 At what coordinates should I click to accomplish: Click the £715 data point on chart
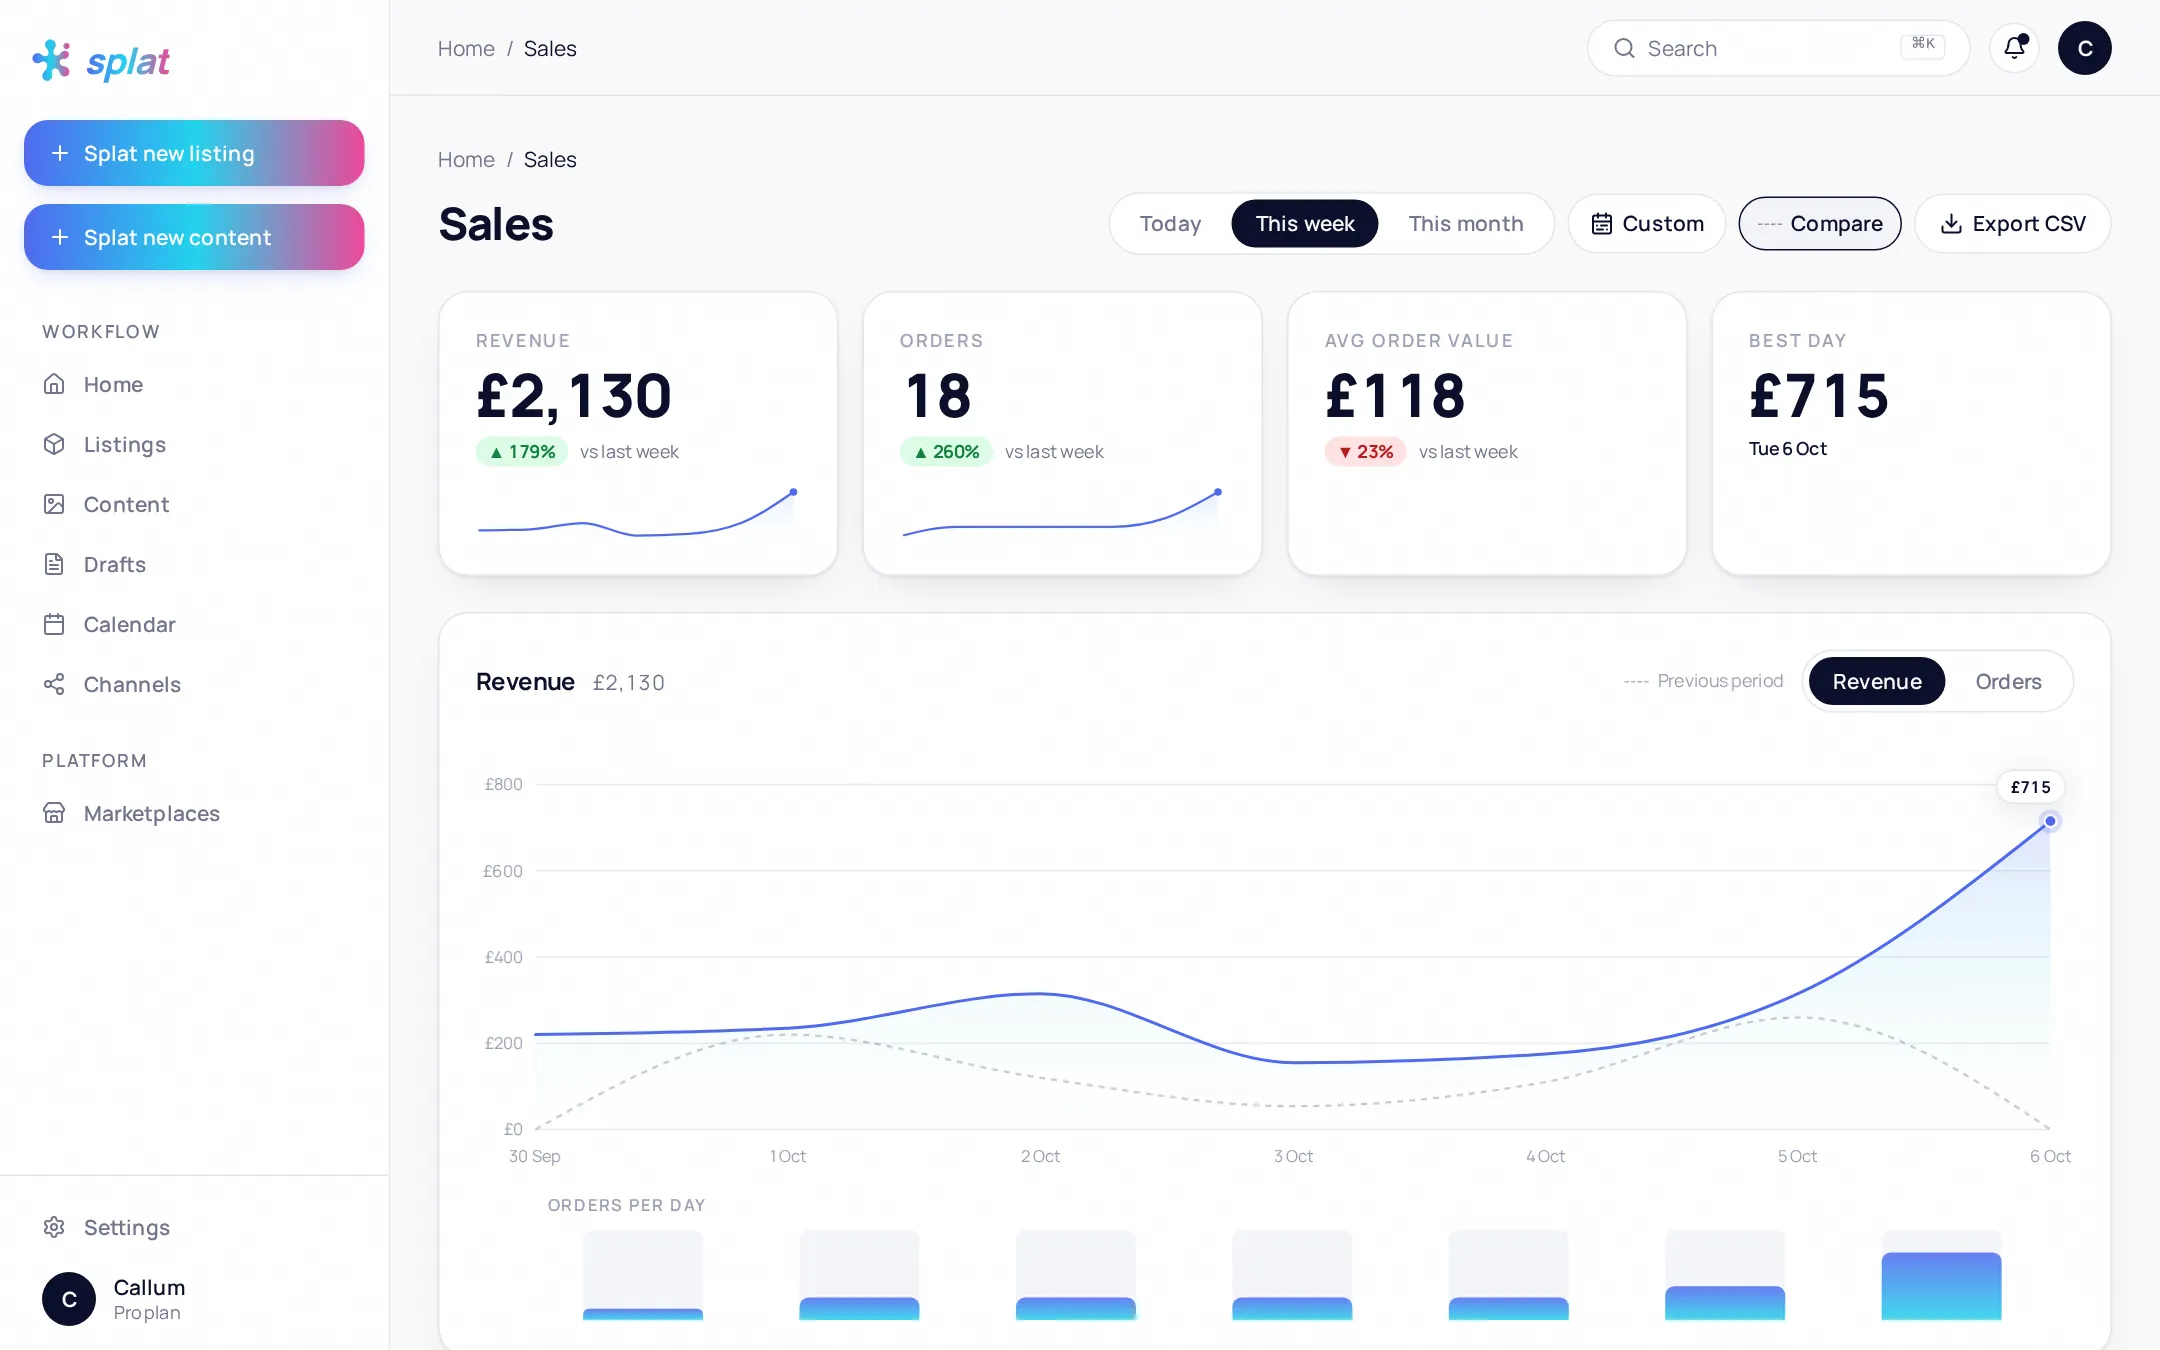(x=2050, y=821)
